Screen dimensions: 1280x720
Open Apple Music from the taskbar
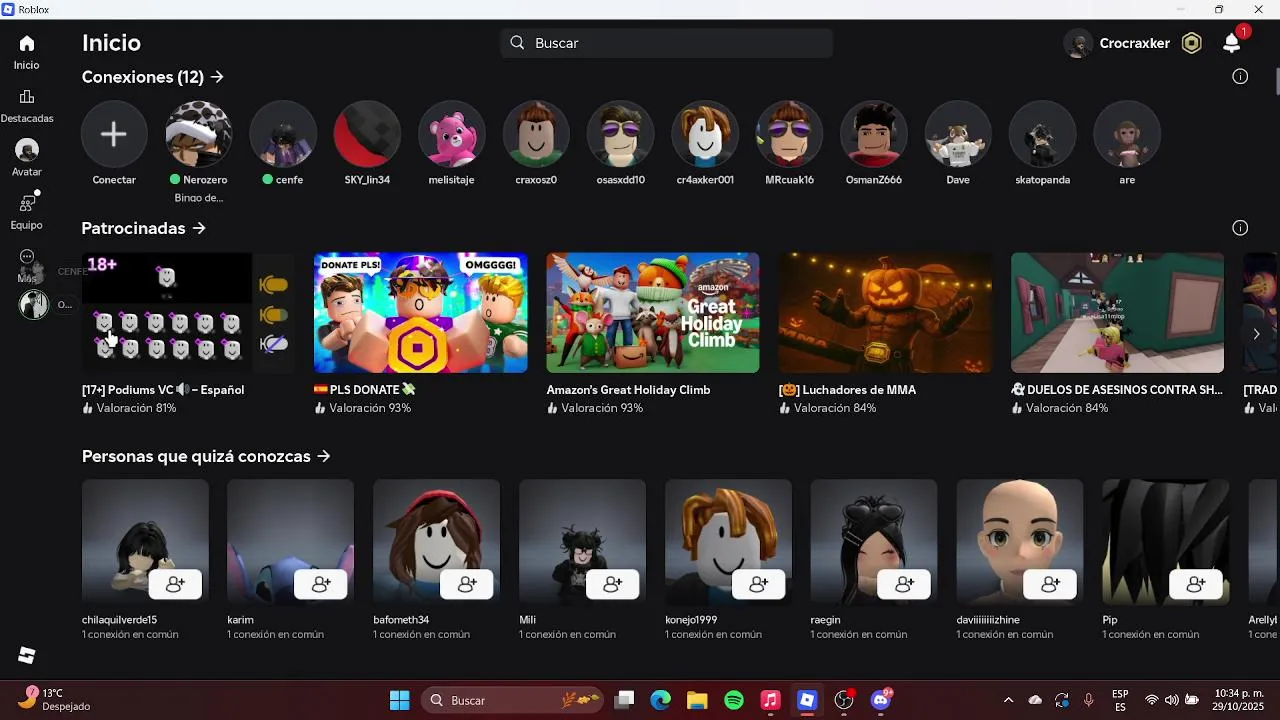click(770, 700)
